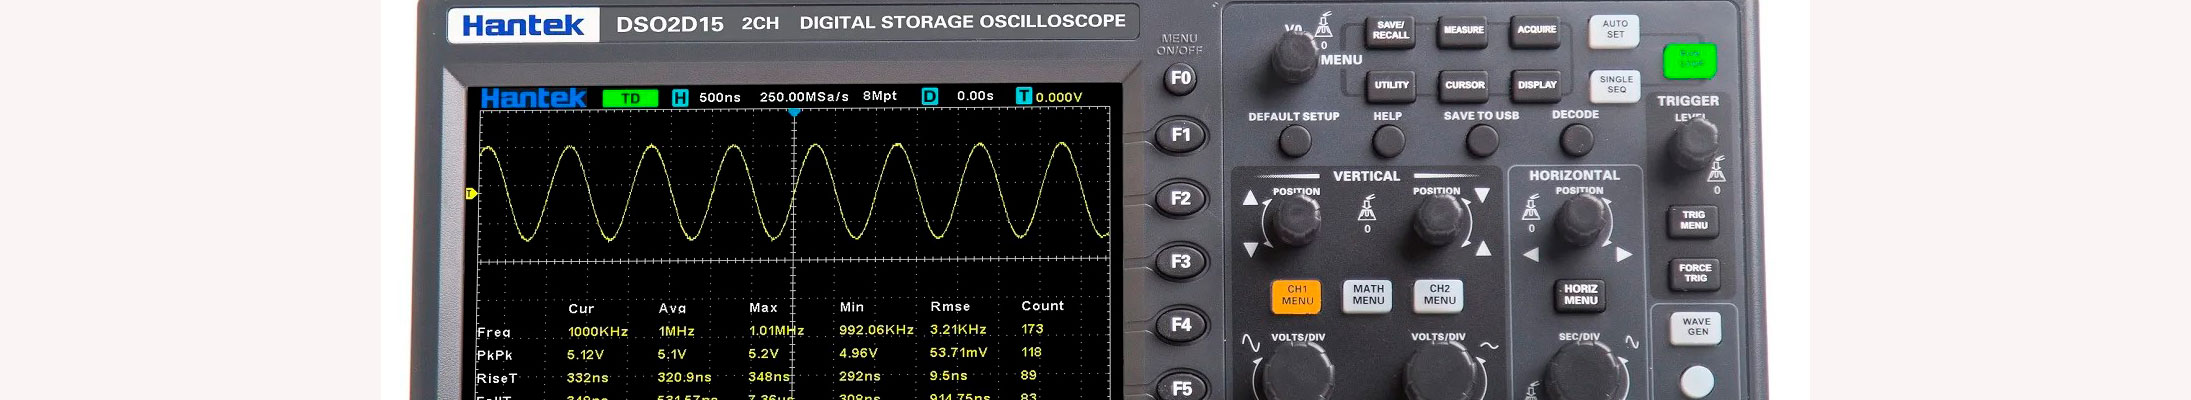Push the F1 softkey

[1180, 135]
